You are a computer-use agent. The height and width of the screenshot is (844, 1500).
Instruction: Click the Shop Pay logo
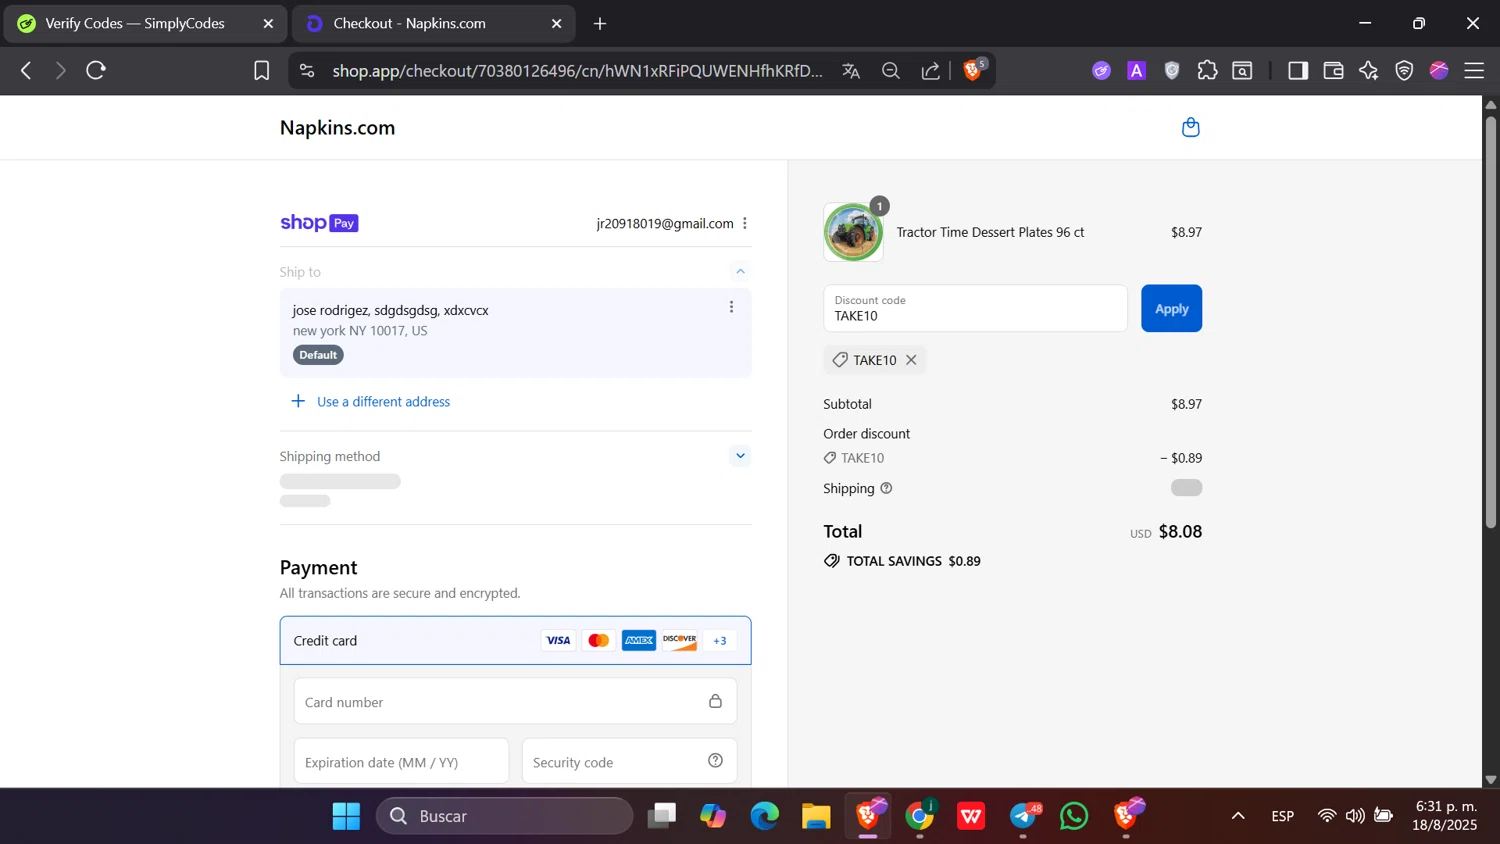(x=319, y=223)
